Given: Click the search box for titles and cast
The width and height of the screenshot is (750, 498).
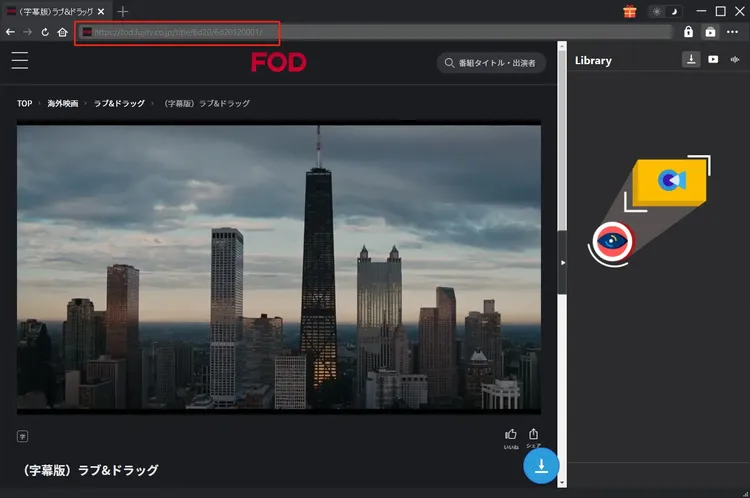Looking at the screenshot, I should tap(490, 63).
